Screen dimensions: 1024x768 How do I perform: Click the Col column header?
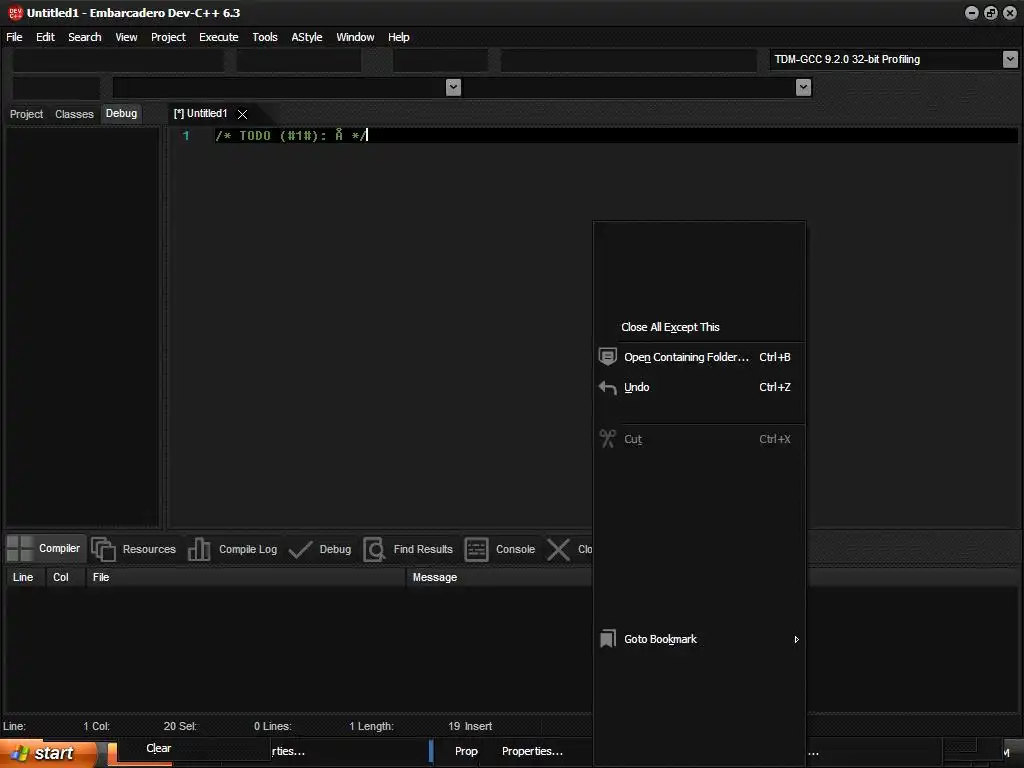pos(65,577)
